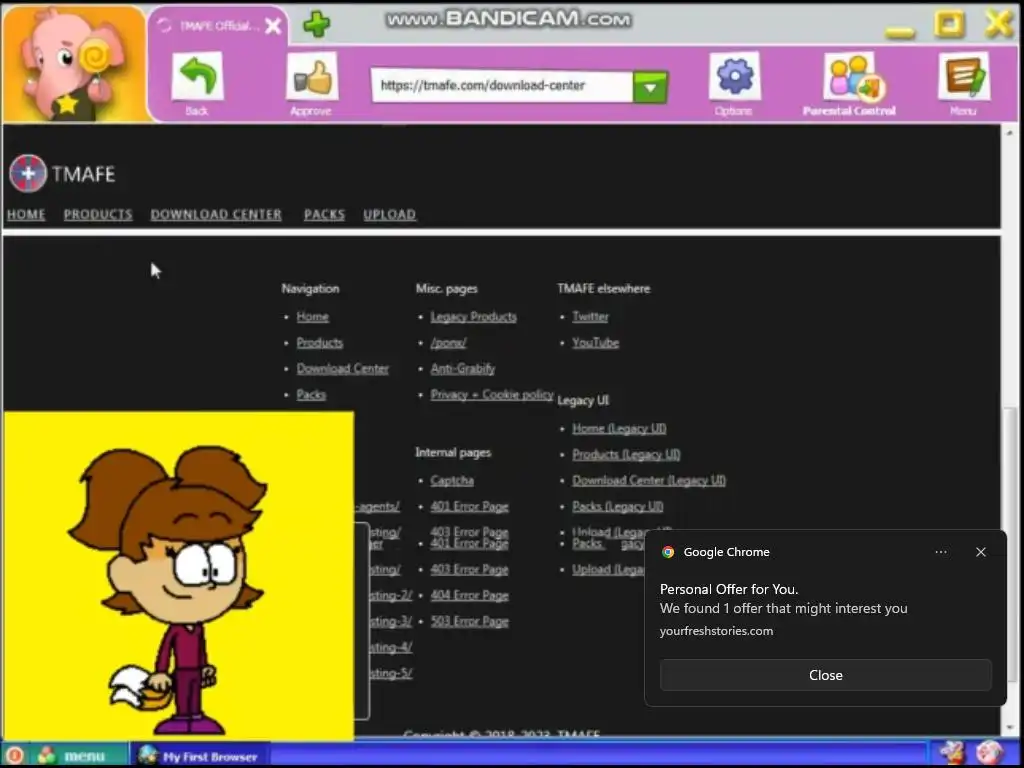This screenshot has height=768, width=1024.
Task: Open Home (Legacy UI) link
Action: (x=619, y=429)
